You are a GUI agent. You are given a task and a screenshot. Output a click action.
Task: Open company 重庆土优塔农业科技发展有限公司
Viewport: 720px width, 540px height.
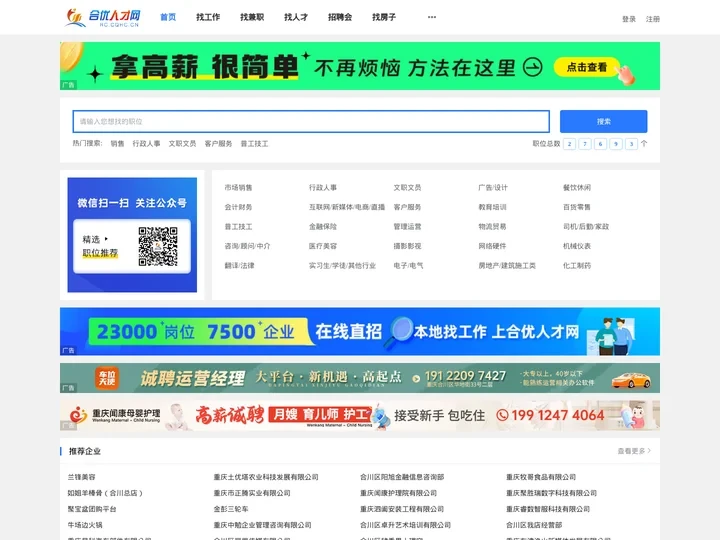266,477
